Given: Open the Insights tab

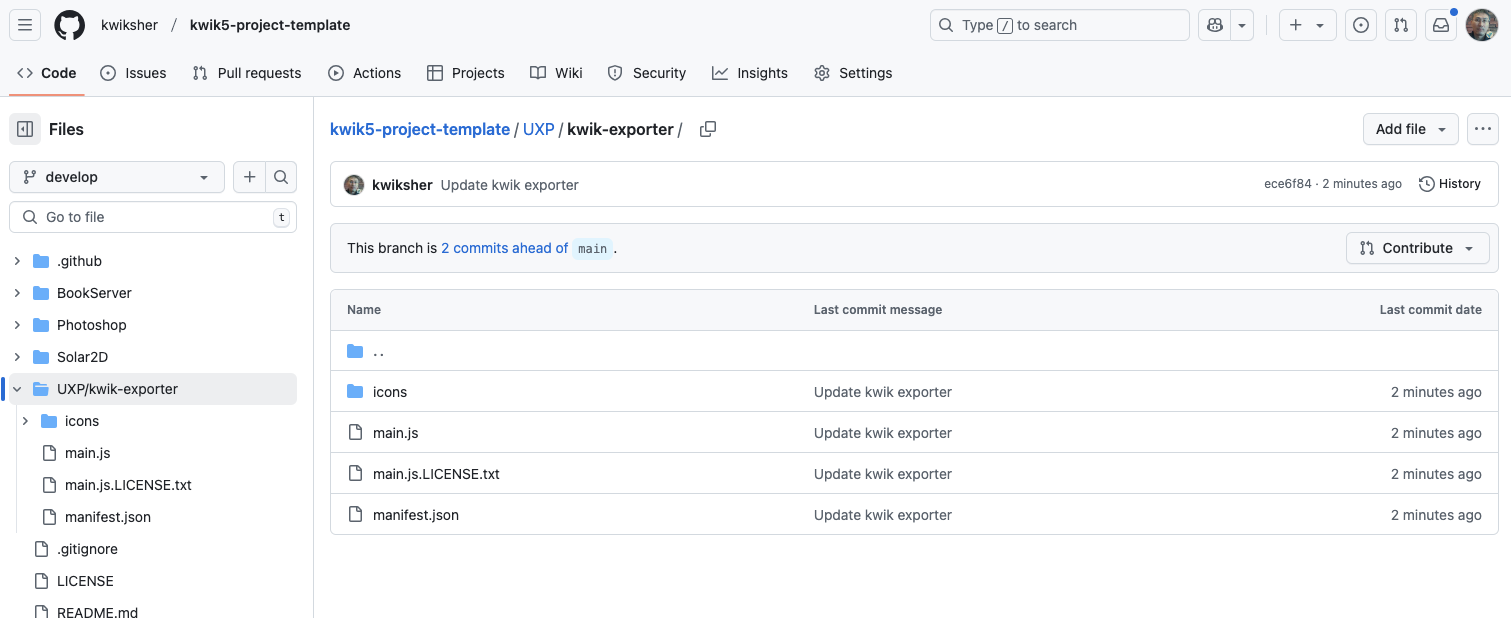Looking at the screenshot, I should click(x=750, y=73).
